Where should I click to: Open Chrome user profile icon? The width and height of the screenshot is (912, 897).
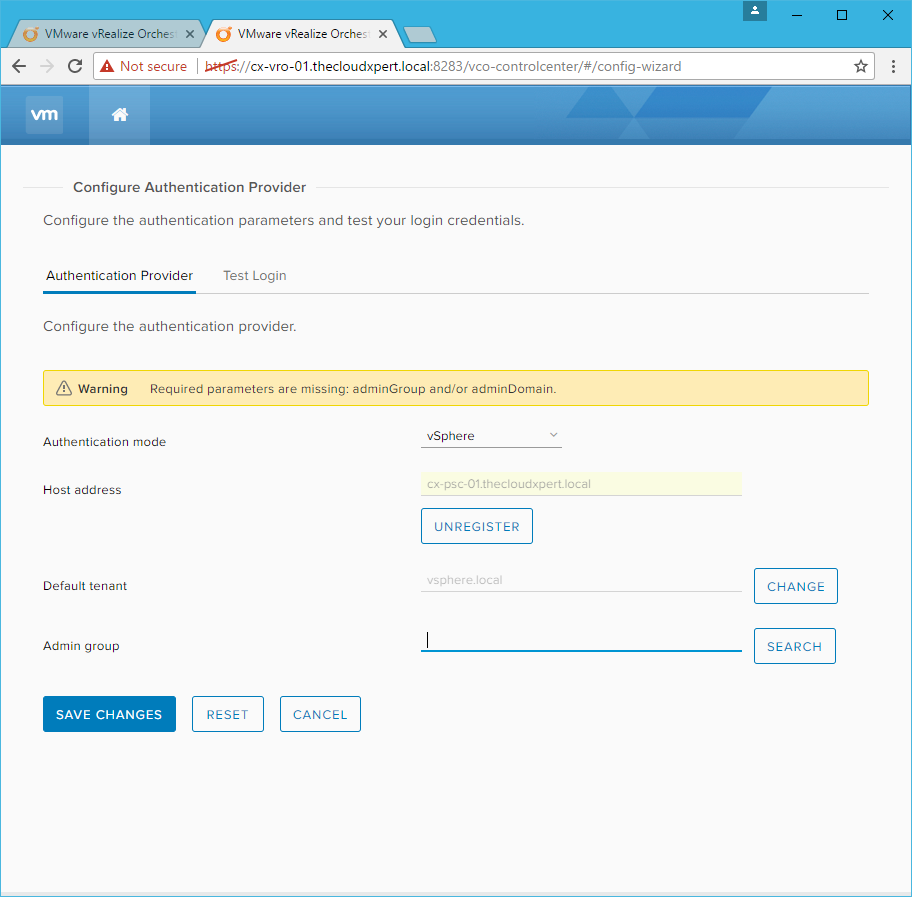click(756, 11)
